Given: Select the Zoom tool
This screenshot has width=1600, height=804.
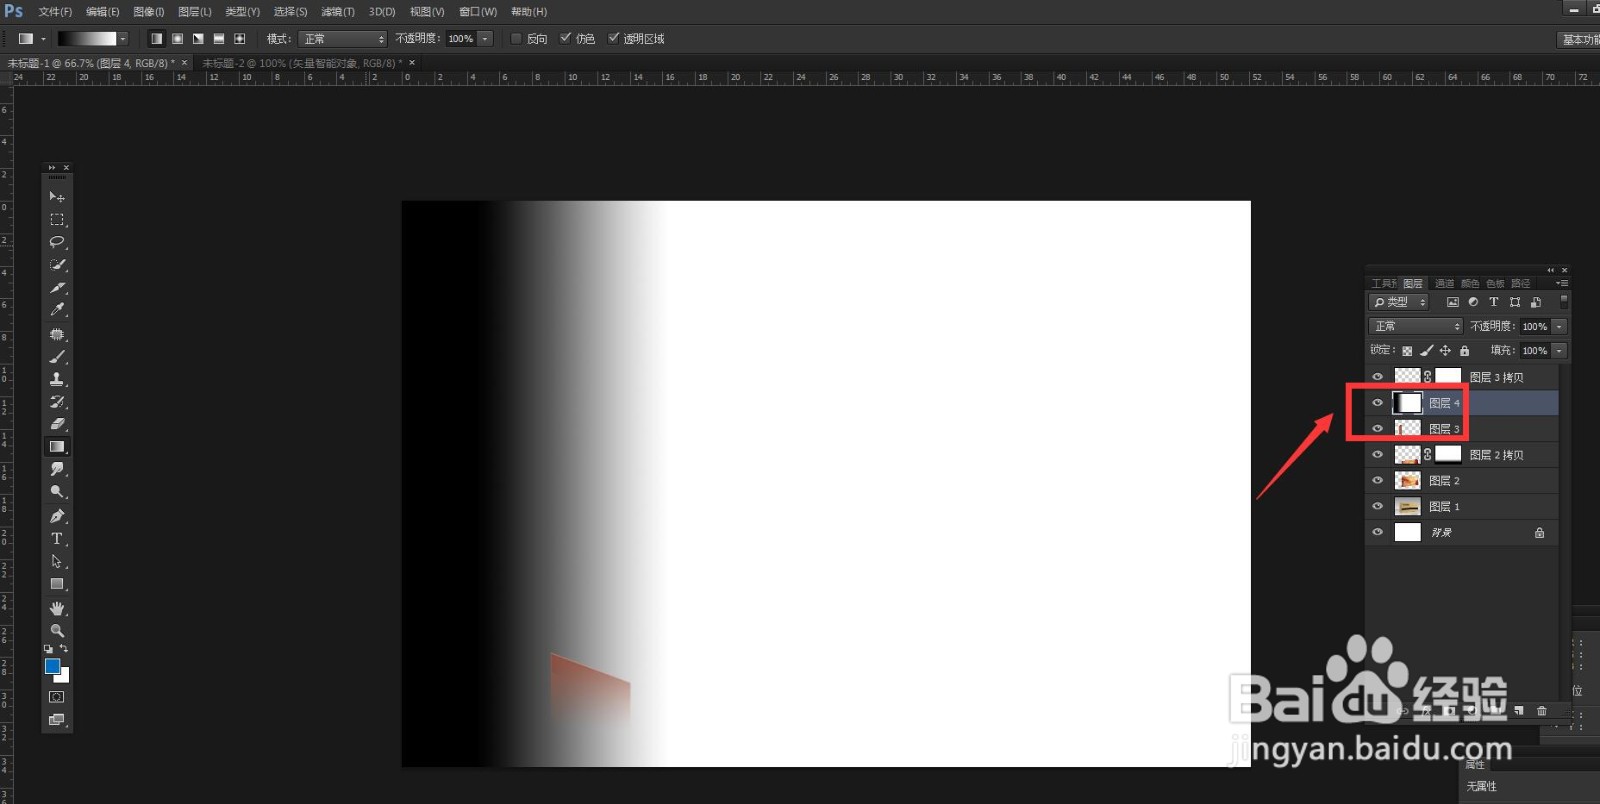Looking at the screenshot, I should 57,631.
